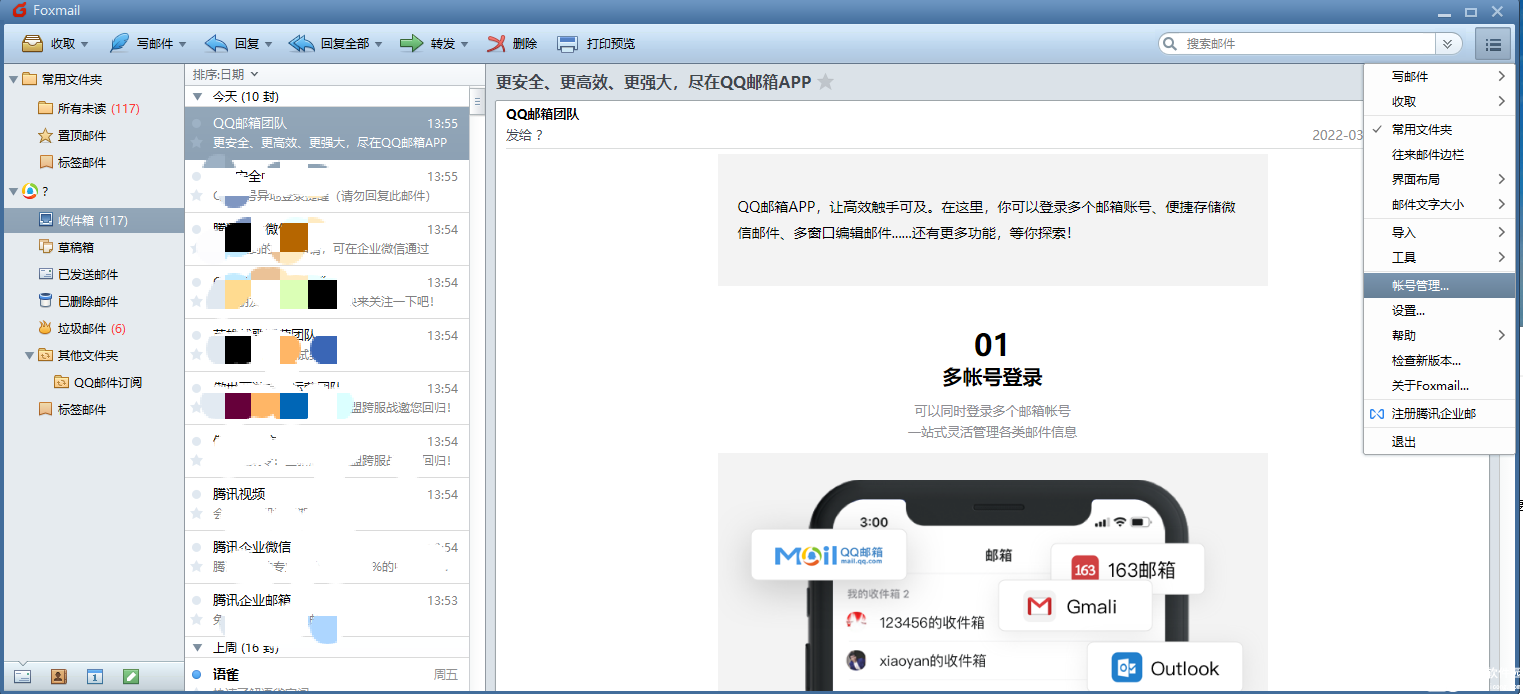1523x694 pixels.
Task: Open dropdown arrow next to toolbar 写邮件
Action: click(x=181, y=44)
